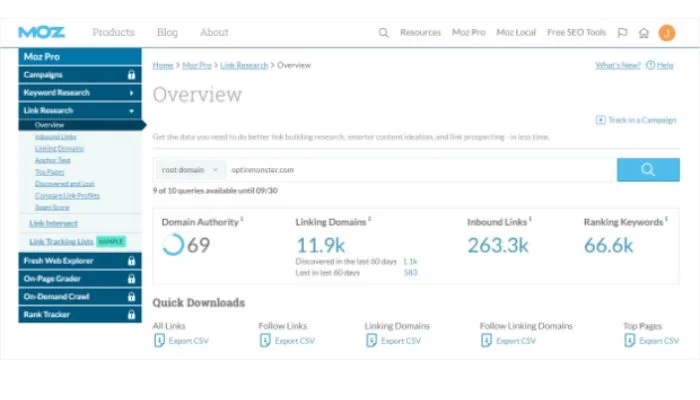Click the Track in a Campaign plus icon
The width and height of the screenshot is (700, 400).
click(600, 120)
